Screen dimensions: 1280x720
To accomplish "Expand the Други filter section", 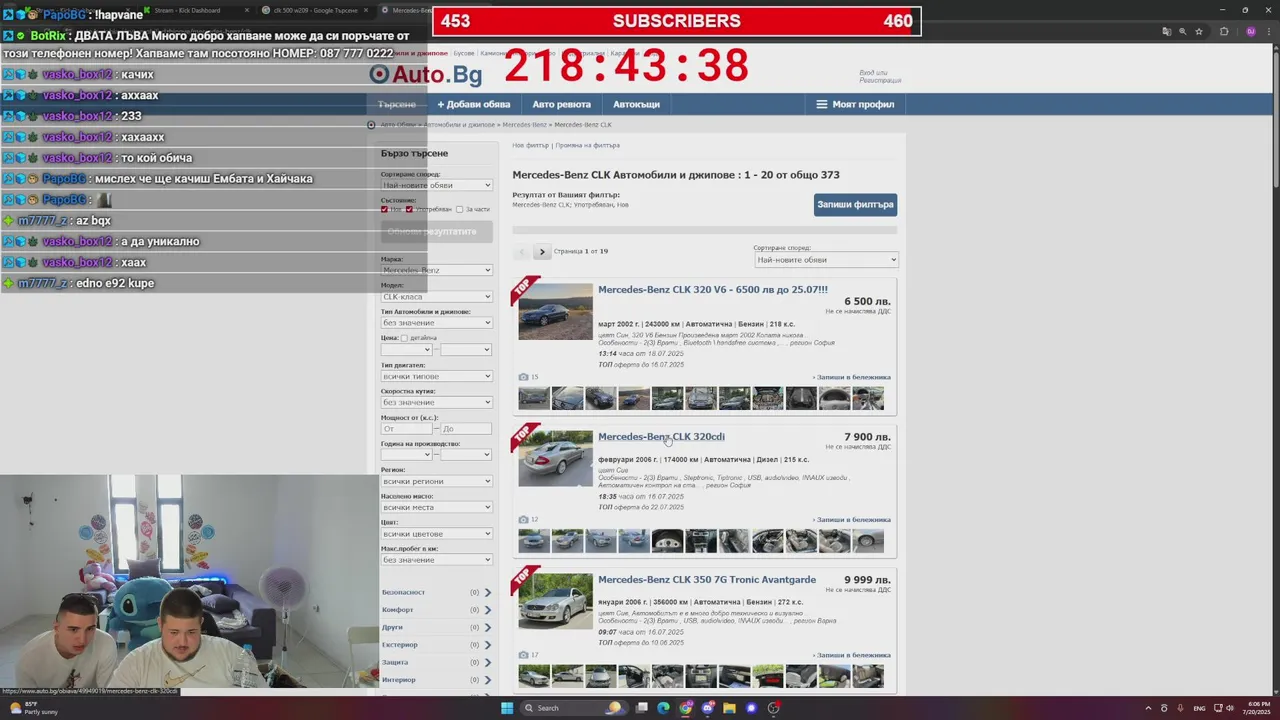I will coord(436,627).
